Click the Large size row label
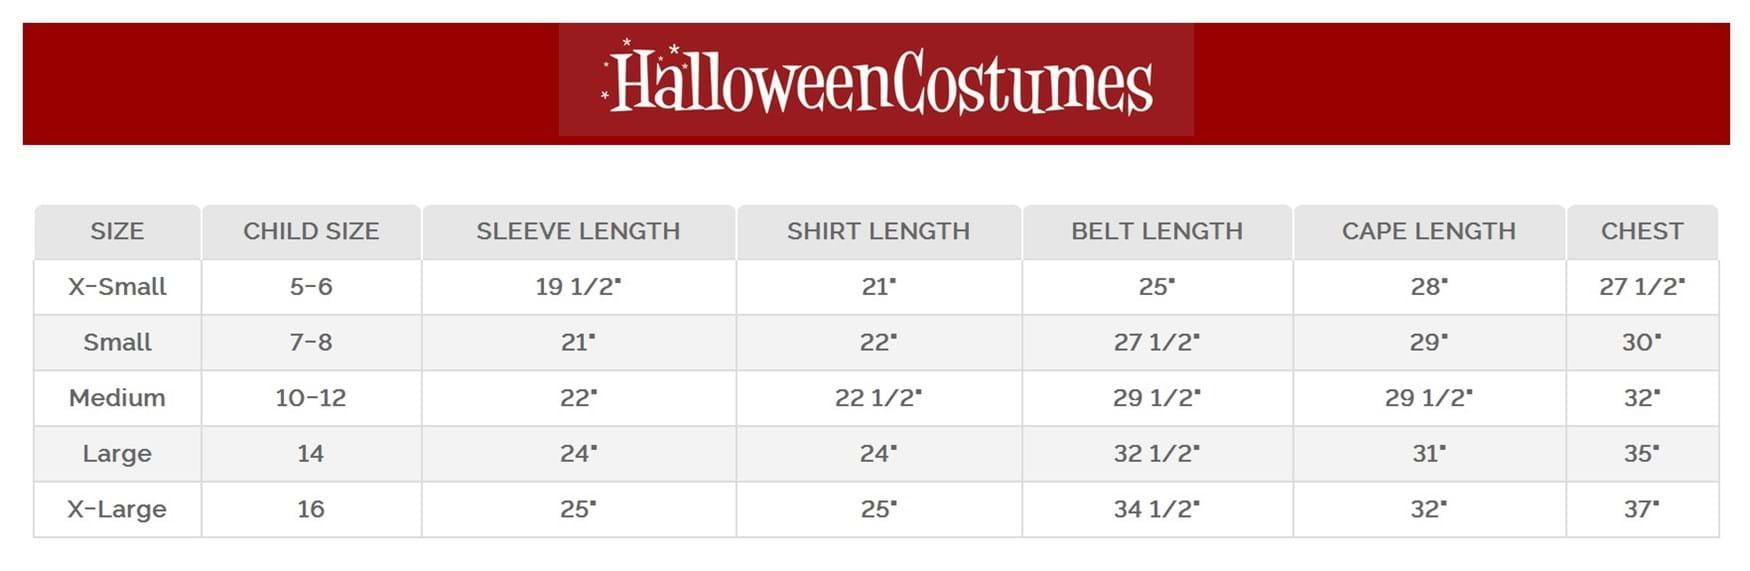 tap(117, 454)
